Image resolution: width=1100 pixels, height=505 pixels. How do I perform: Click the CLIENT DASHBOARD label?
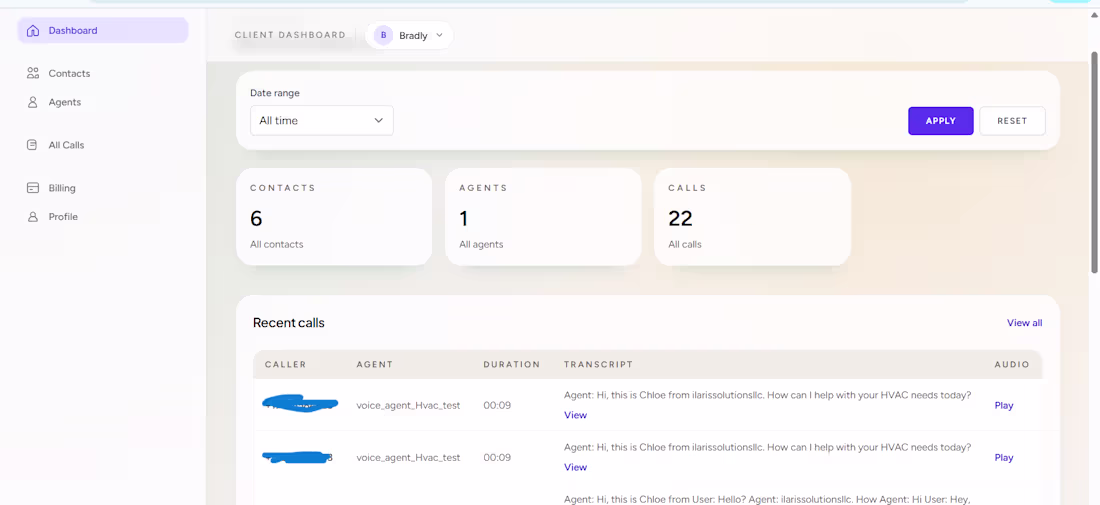(x=290, y=35)
